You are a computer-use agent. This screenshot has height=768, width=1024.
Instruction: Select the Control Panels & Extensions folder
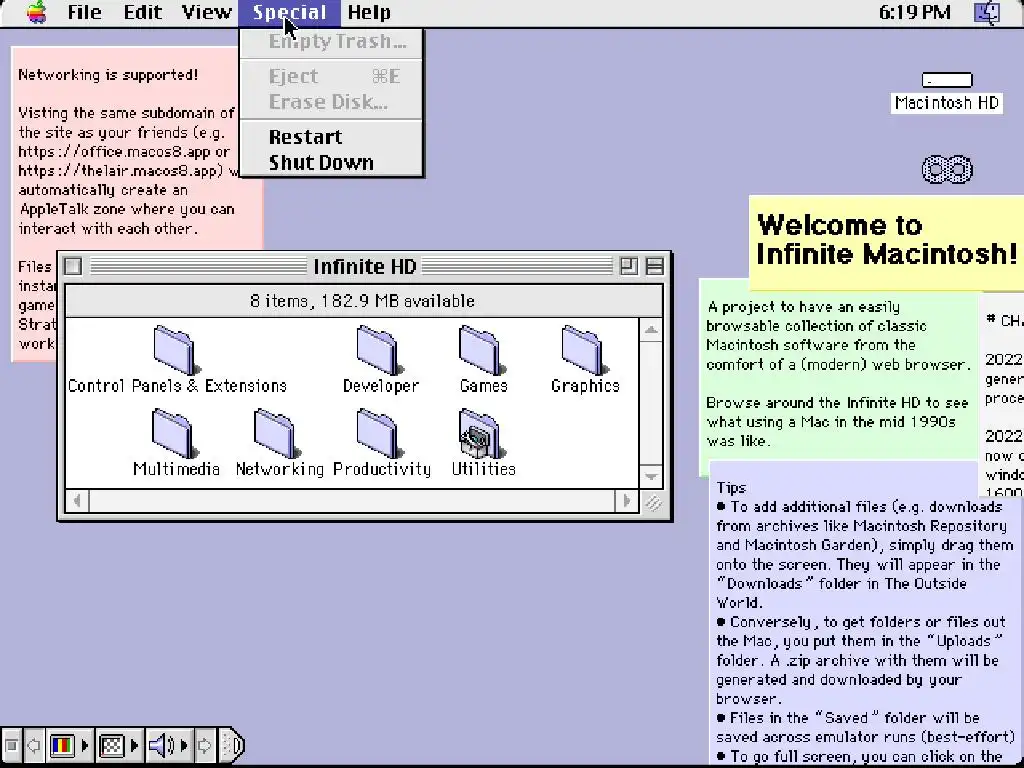[x=174, y=350]
